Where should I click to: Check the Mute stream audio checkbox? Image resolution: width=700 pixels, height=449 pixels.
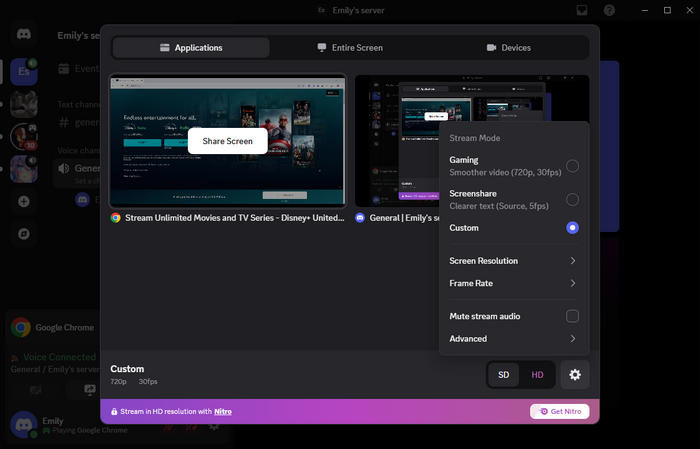pyautogui.click(x=572, y=316)
